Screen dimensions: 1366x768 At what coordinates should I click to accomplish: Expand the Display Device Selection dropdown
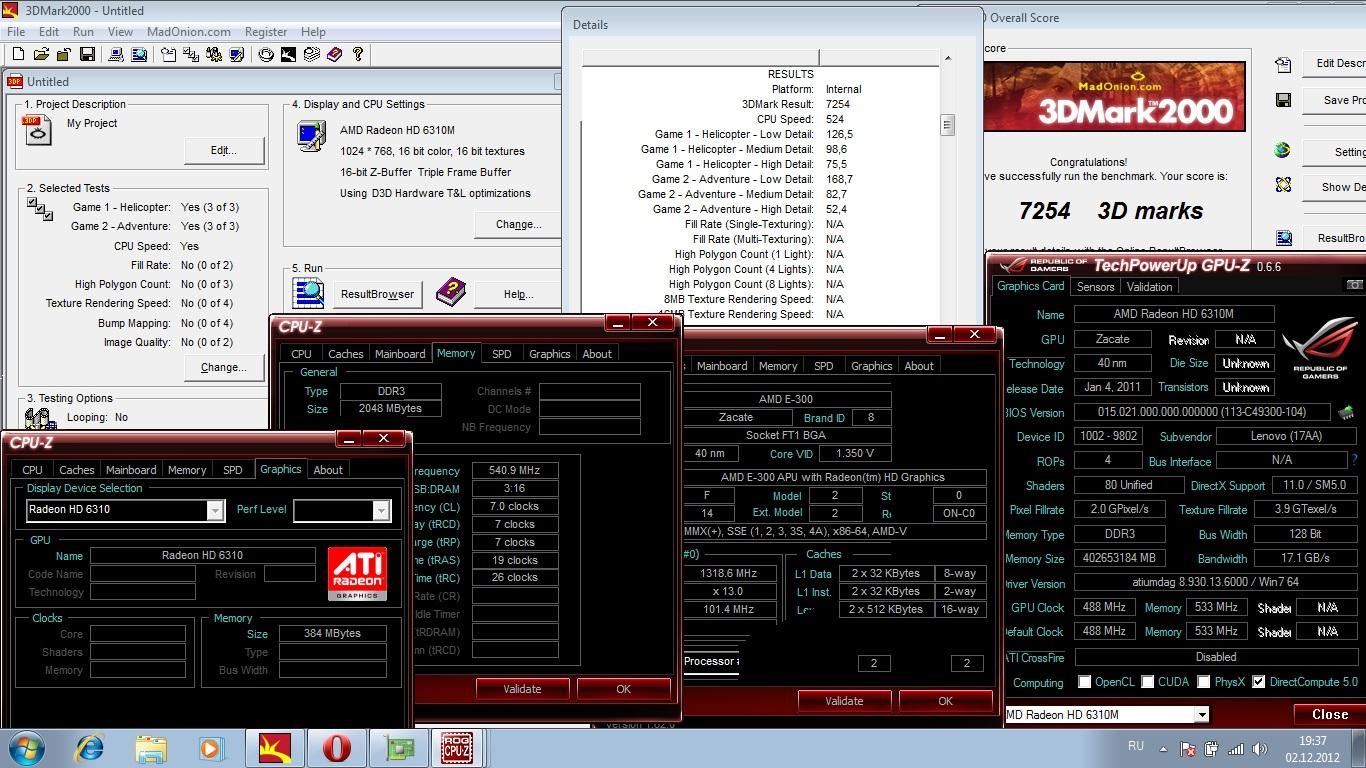[x=215, y=510]
